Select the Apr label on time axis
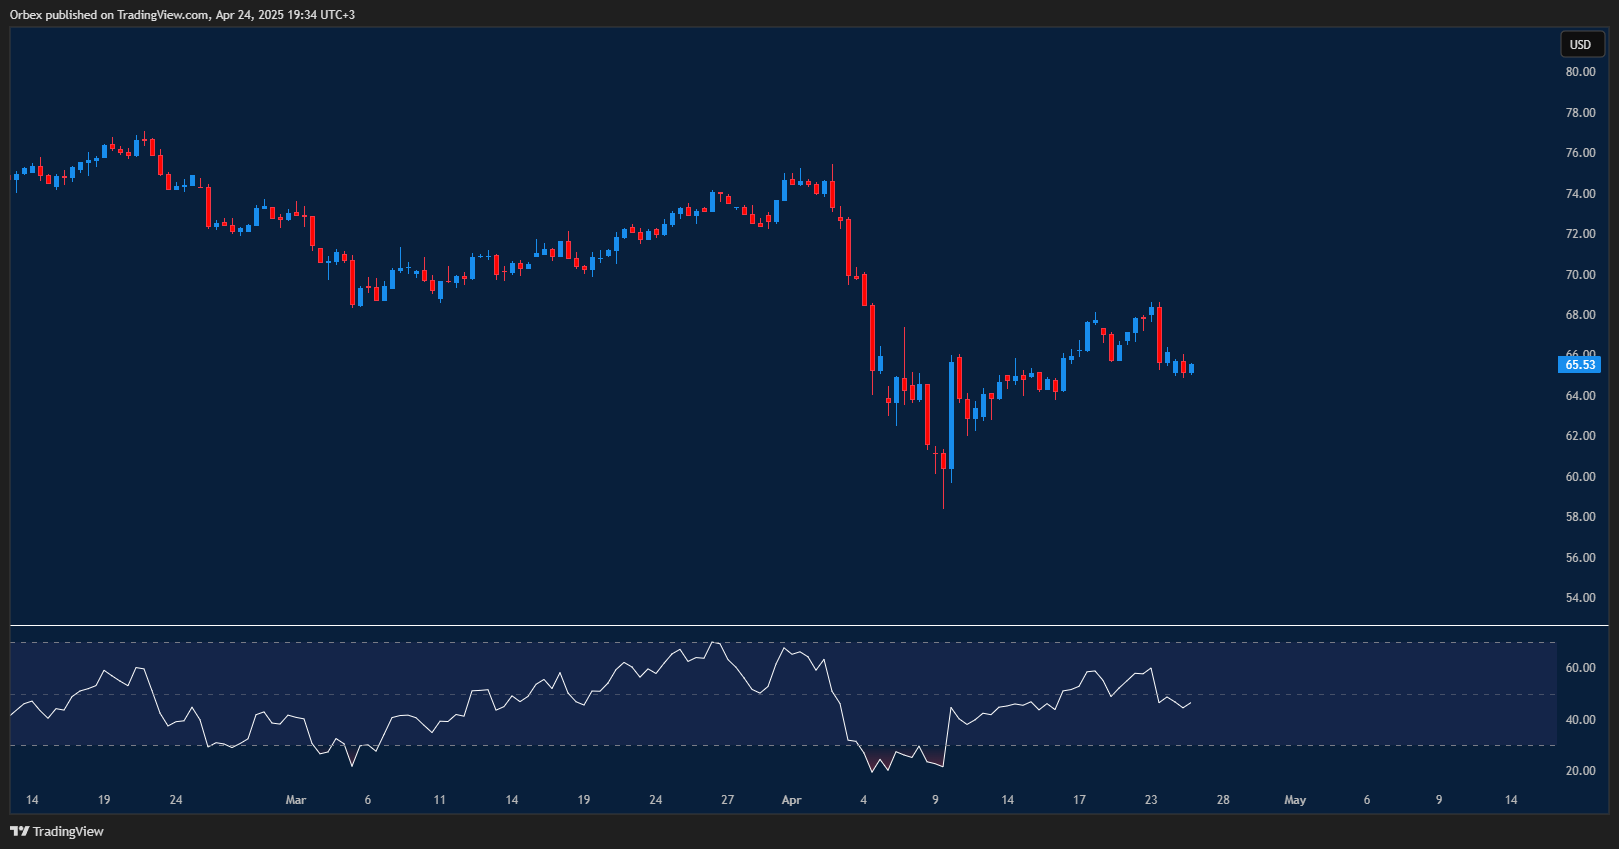The image size is (1619, 849). pyautogui.click(x=791, y=800)
